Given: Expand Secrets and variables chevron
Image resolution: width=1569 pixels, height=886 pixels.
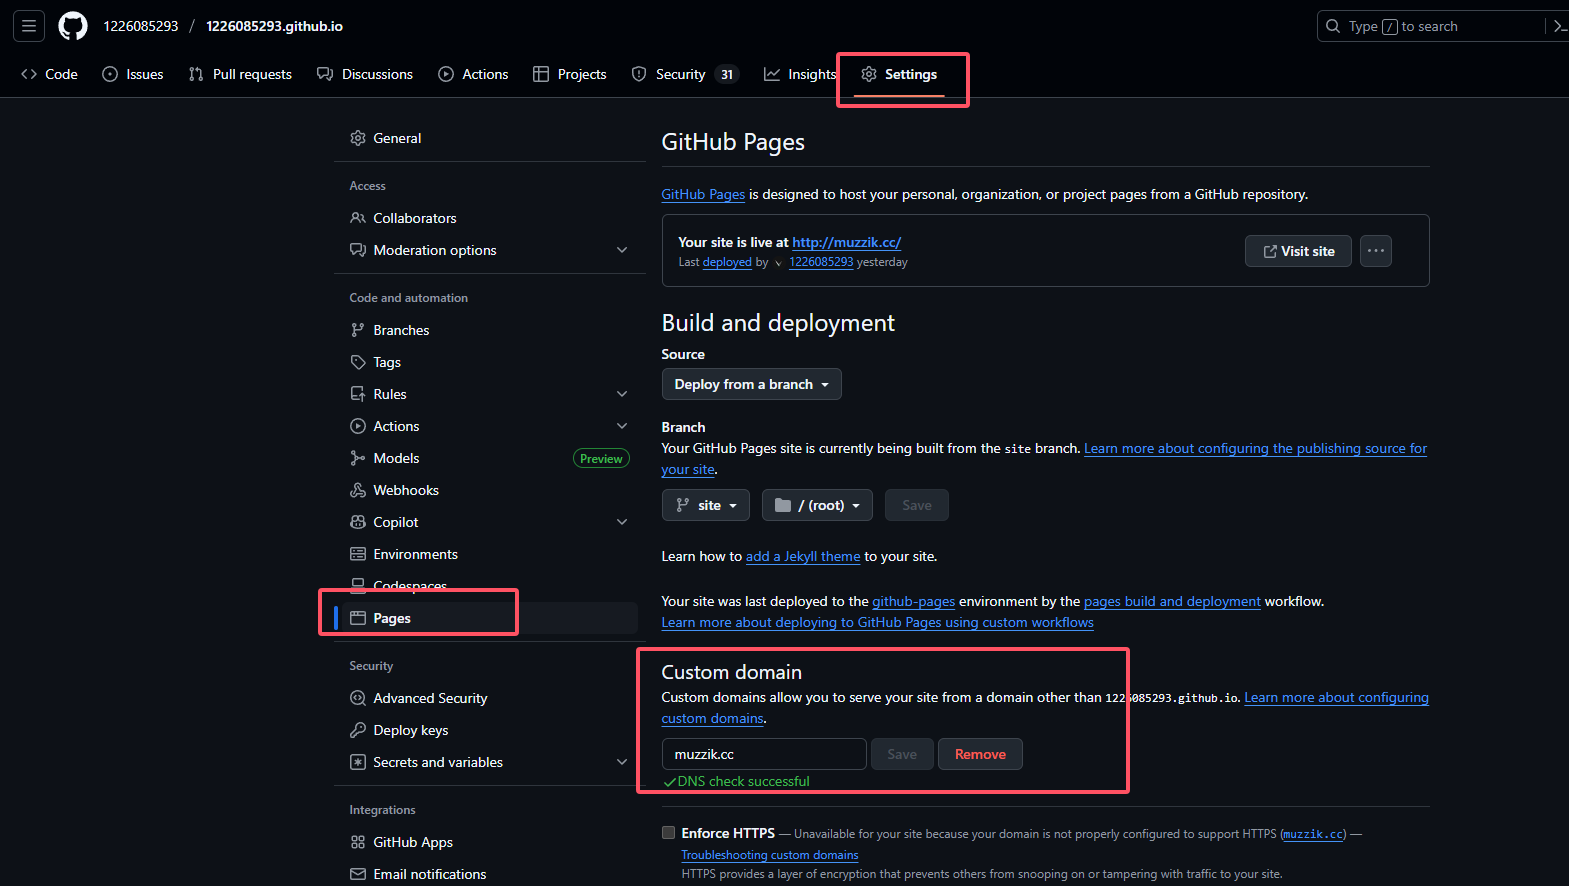Looking at the screenshot, I should (x=622, y=762).
